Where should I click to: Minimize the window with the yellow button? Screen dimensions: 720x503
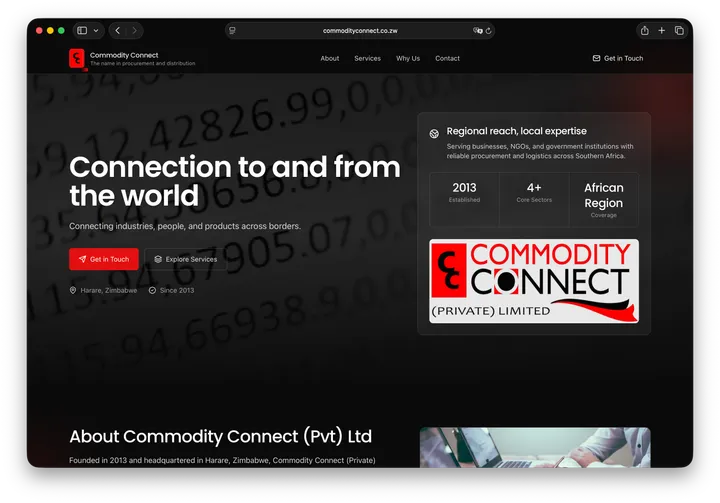click(51, 31)
